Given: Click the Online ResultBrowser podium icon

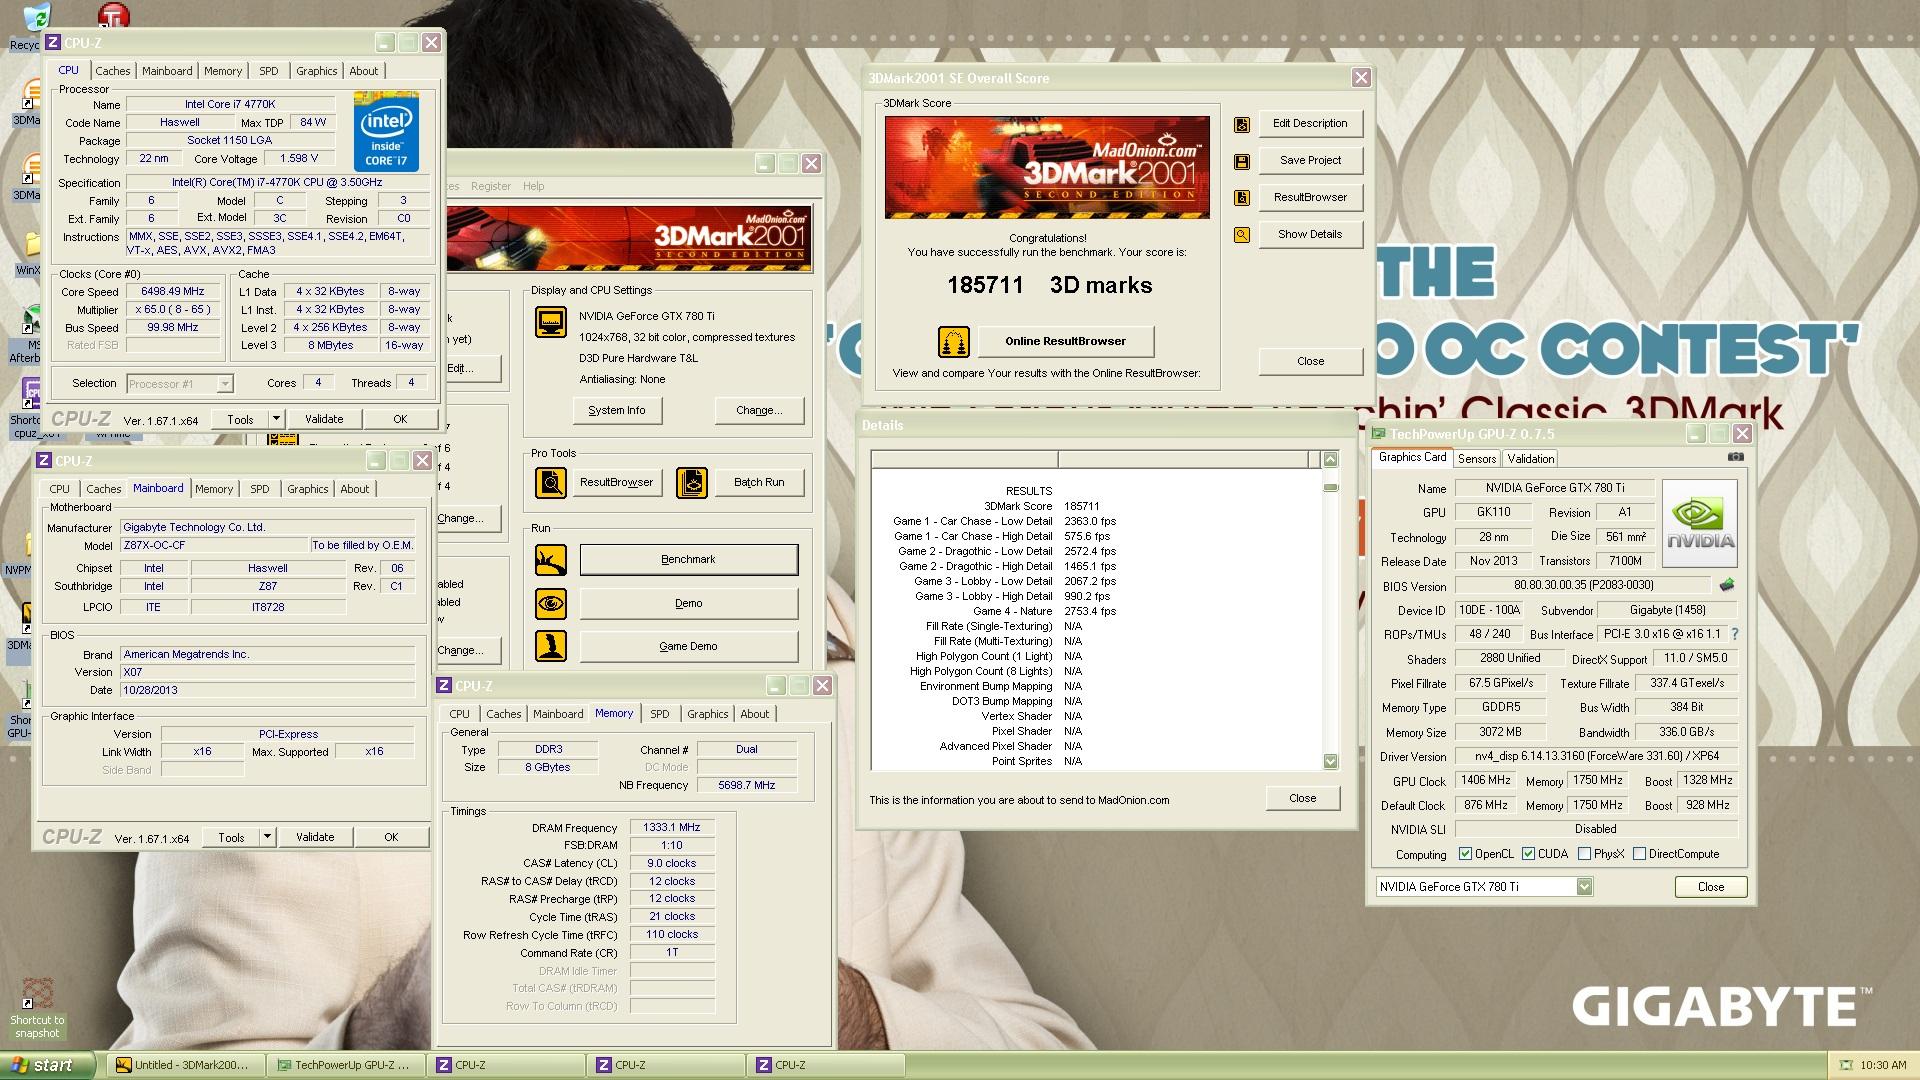Looking at the screenshot, I should 953,342.
